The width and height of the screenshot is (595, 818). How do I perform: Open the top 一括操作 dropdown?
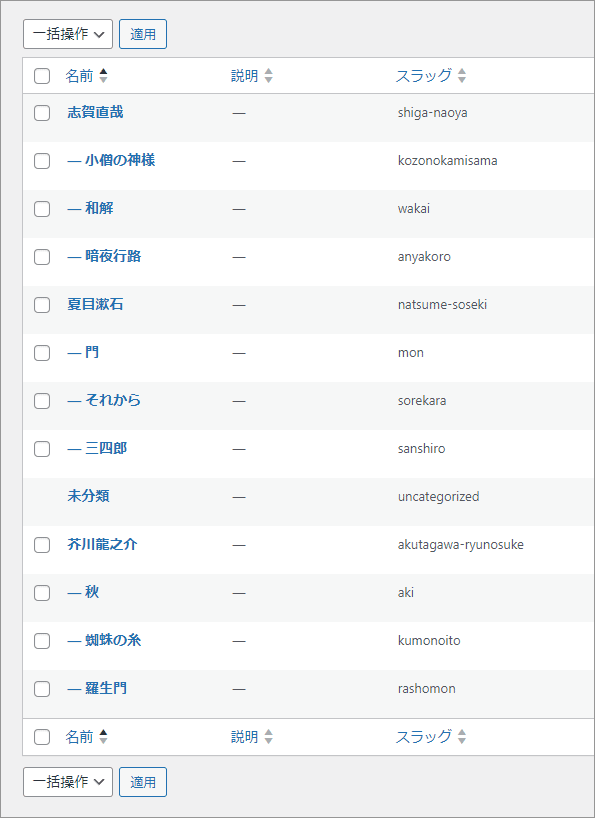click(x=68, y=34)
